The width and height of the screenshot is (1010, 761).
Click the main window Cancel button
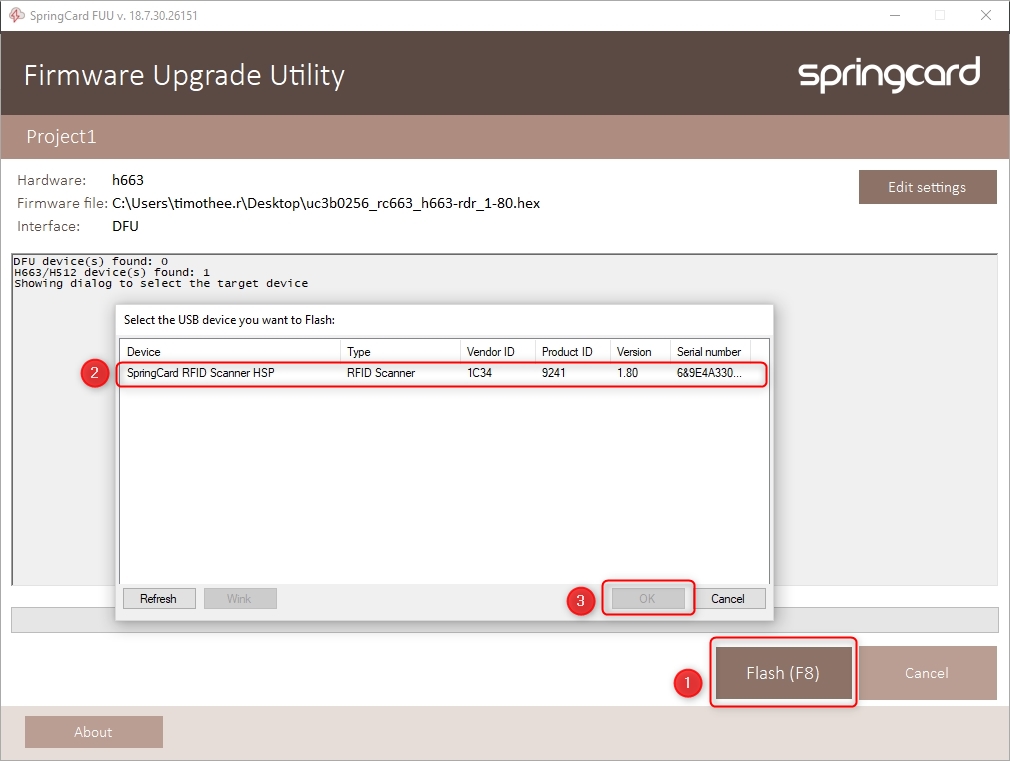[x=928, y=673]
